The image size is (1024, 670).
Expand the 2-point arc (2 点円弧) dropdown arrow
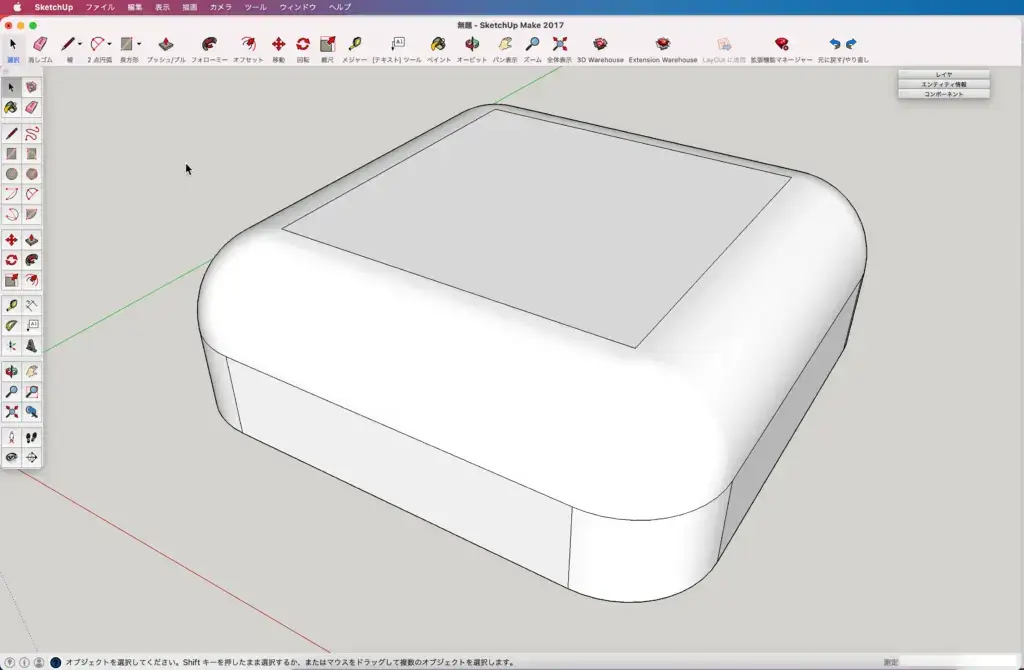[109, 44]
